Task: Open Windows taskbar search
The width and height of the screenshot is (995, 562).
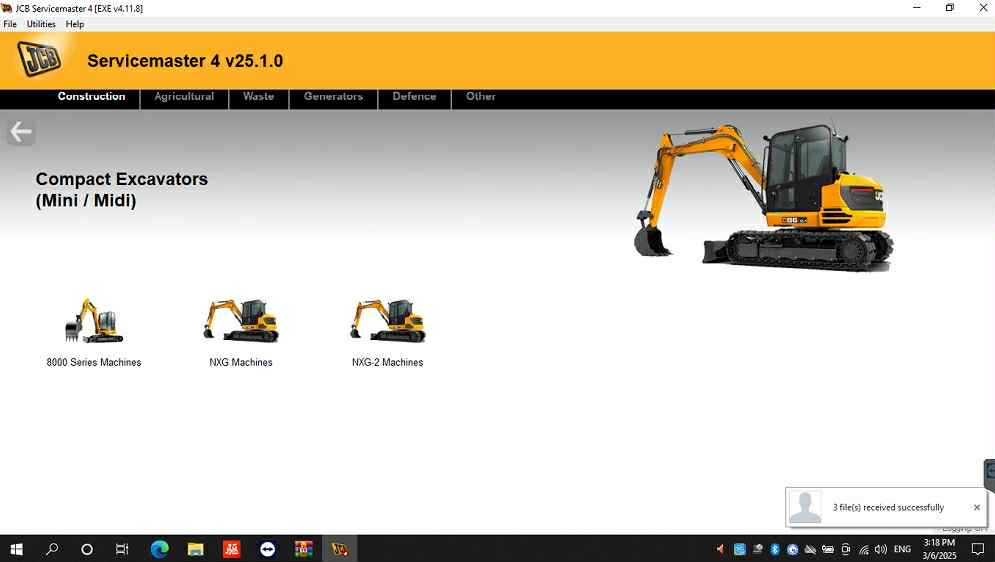Action: pyautogui.click(x=52, y=549)
